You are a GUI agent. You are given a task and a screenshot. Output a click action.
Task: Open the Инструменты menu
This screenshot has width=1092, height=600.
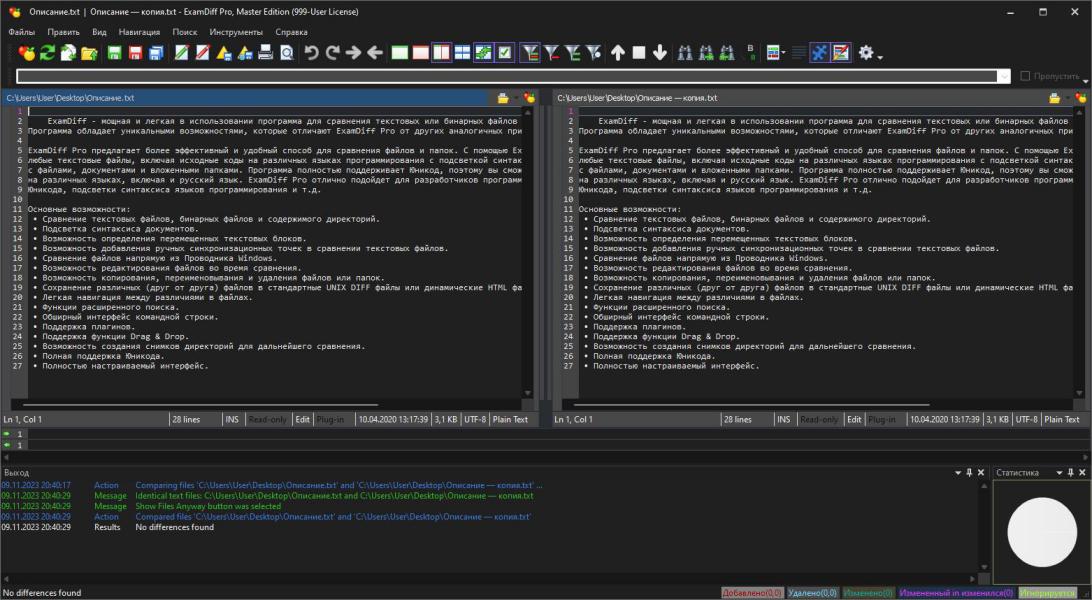pos(236,32)
